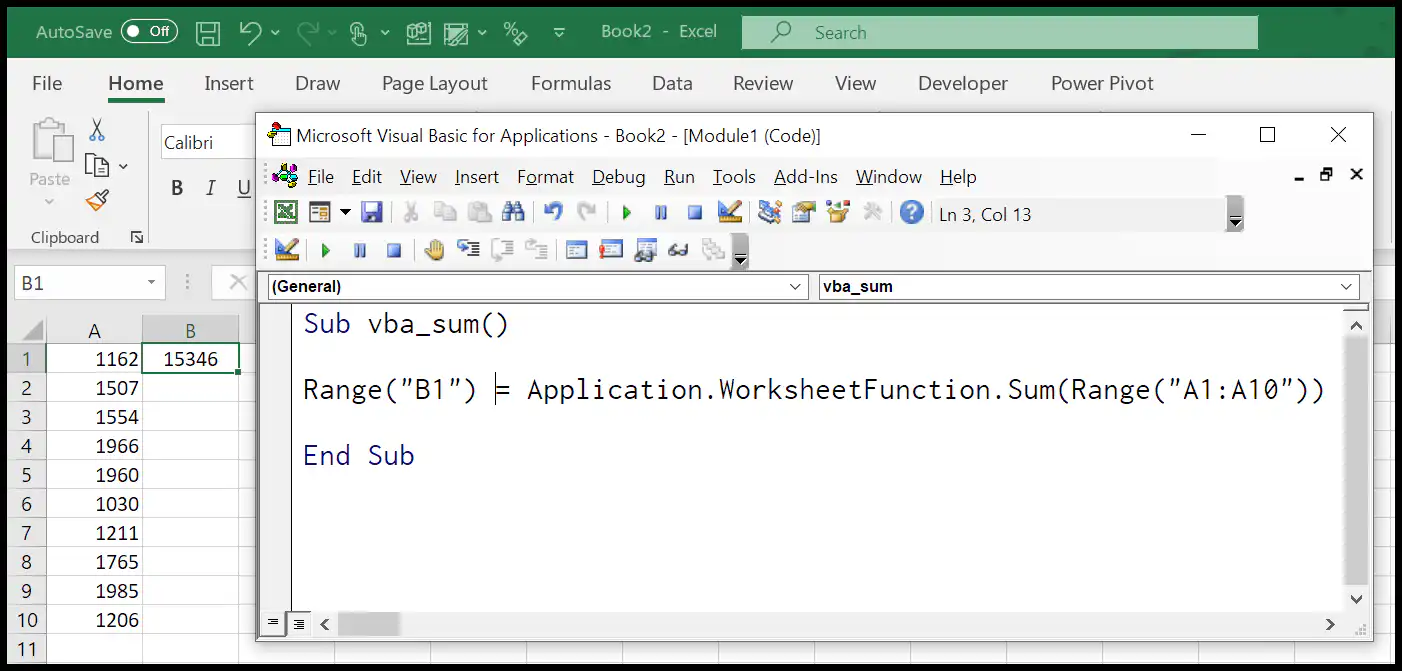Click the Step Over debug icon

[502, 250]
